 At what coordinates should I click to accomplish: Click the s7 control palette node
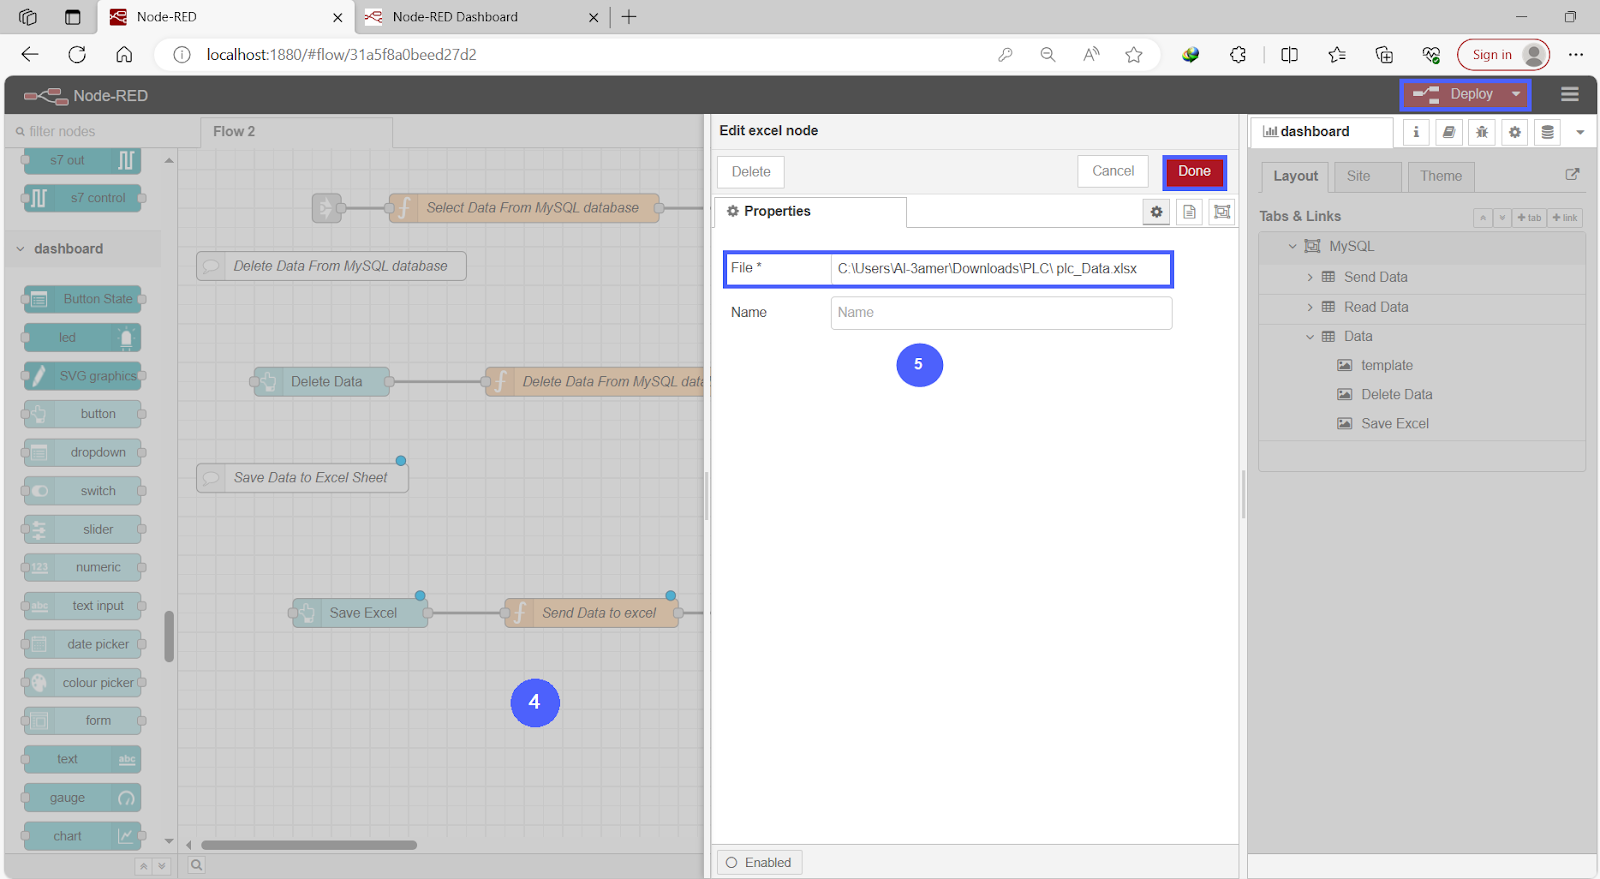click(x=82, y=198)
